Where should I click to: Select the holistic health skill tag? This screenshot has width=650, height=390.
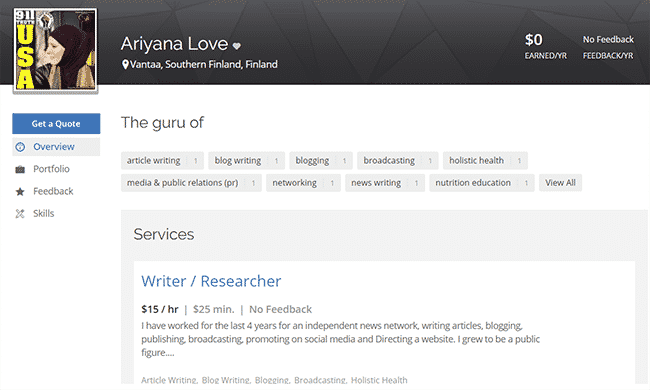pyautogui.click(x=485, y=160)
